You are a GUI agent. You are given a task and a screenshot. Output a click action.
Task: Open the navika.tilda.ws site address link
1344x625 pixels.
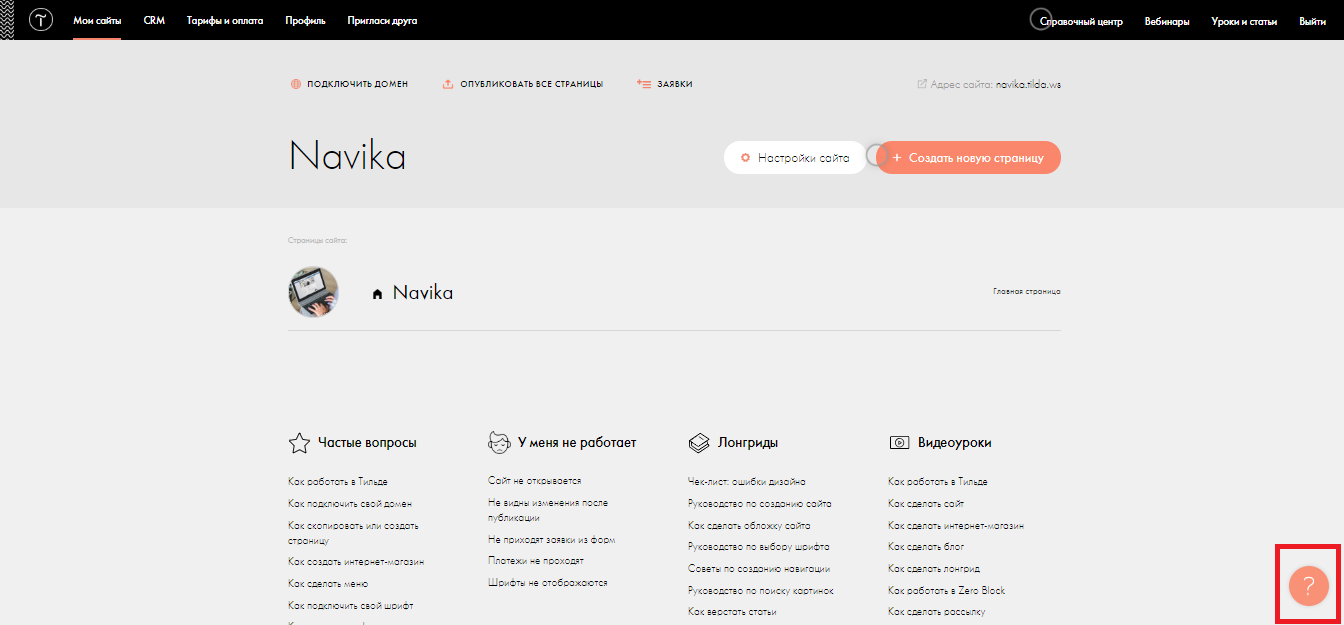coord(1028,85)
